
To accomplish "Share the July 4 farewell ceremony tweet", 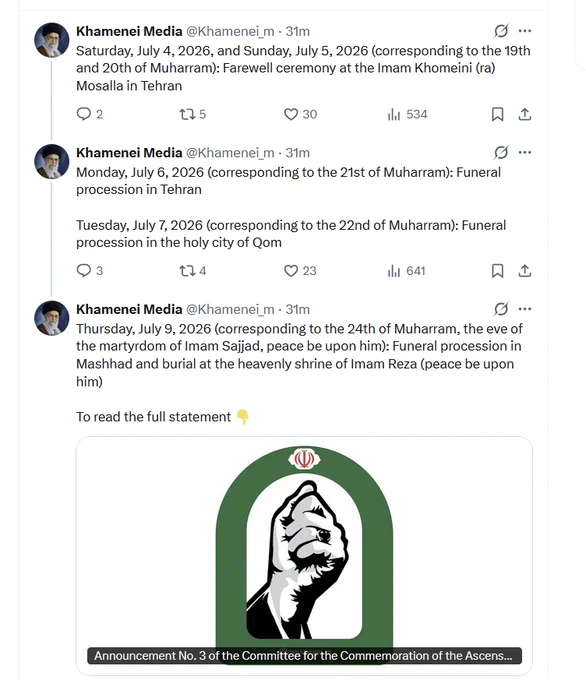I will [x=525, y=114].
